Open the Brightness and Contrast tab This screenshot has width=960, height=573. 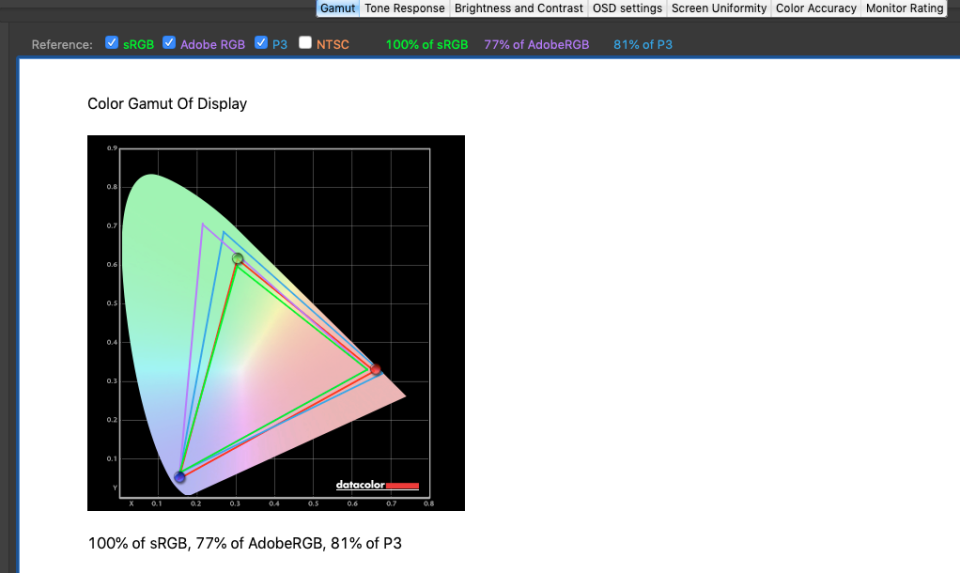click(519, 8)
